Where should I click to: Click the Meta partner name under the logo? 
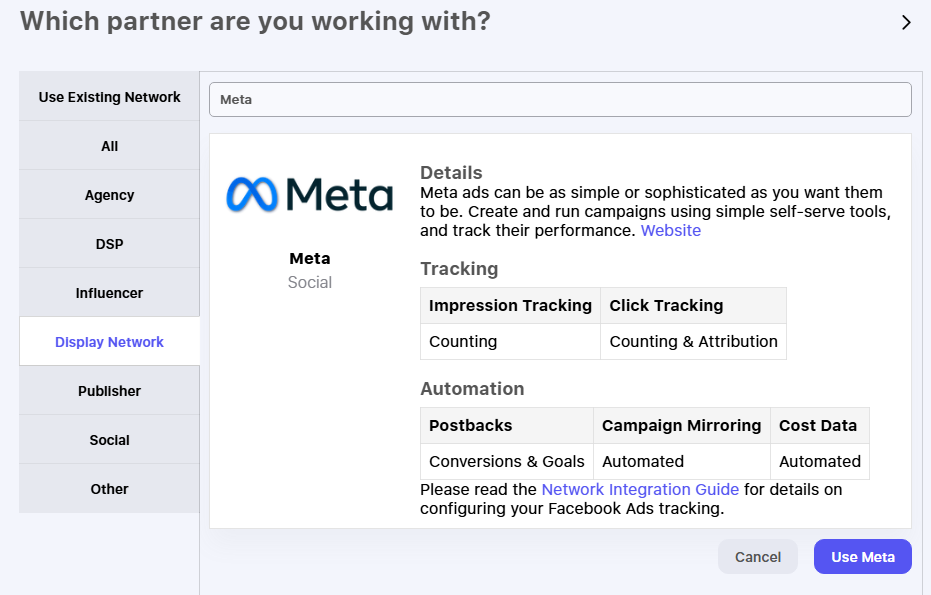[x=309, y=258]
